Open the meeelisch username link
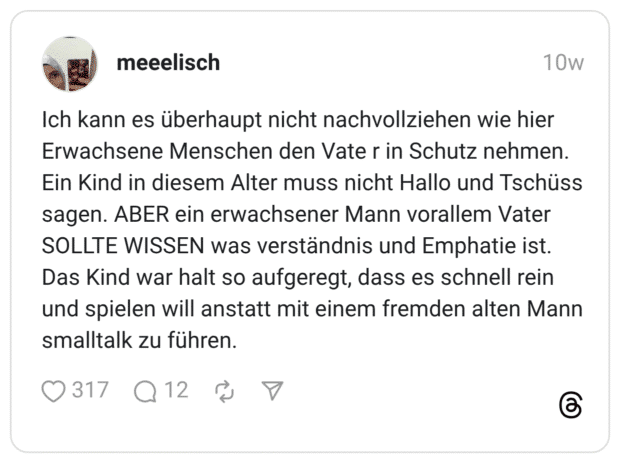Screen dimensions: 620x463 click(x=168, y=62)
